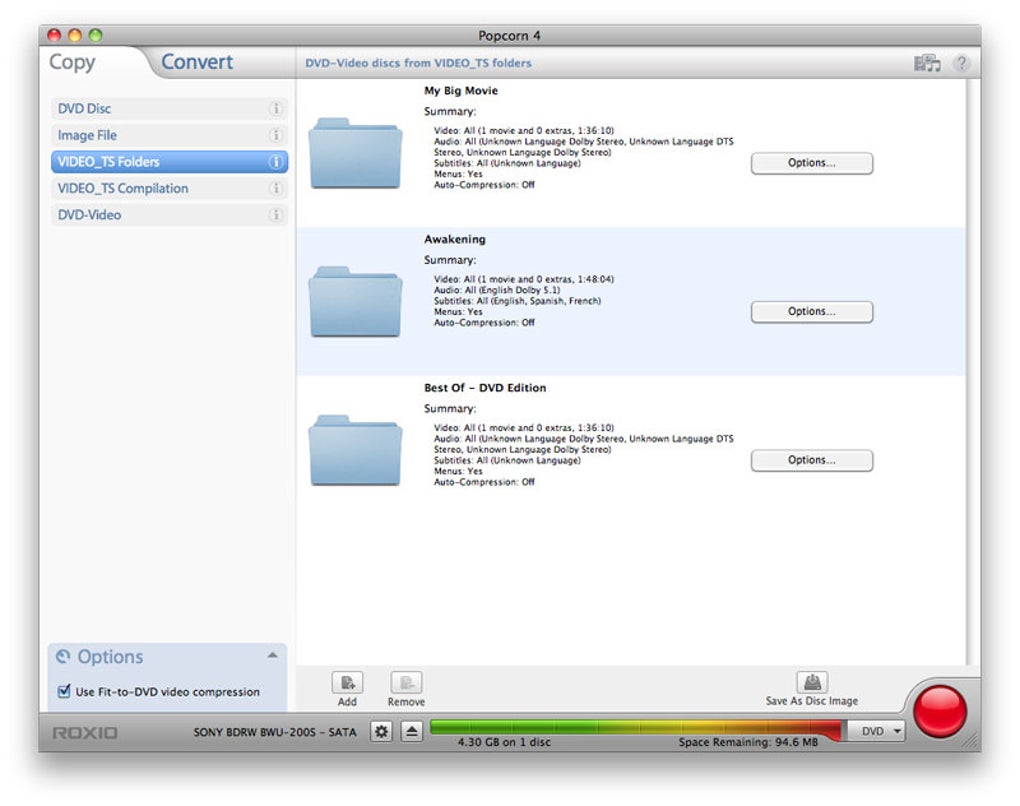The width and height of the screenshot is (1020, 806).
Task: Click Space Remaining: 94.6 MB text
Action: [x=748, y=742]
